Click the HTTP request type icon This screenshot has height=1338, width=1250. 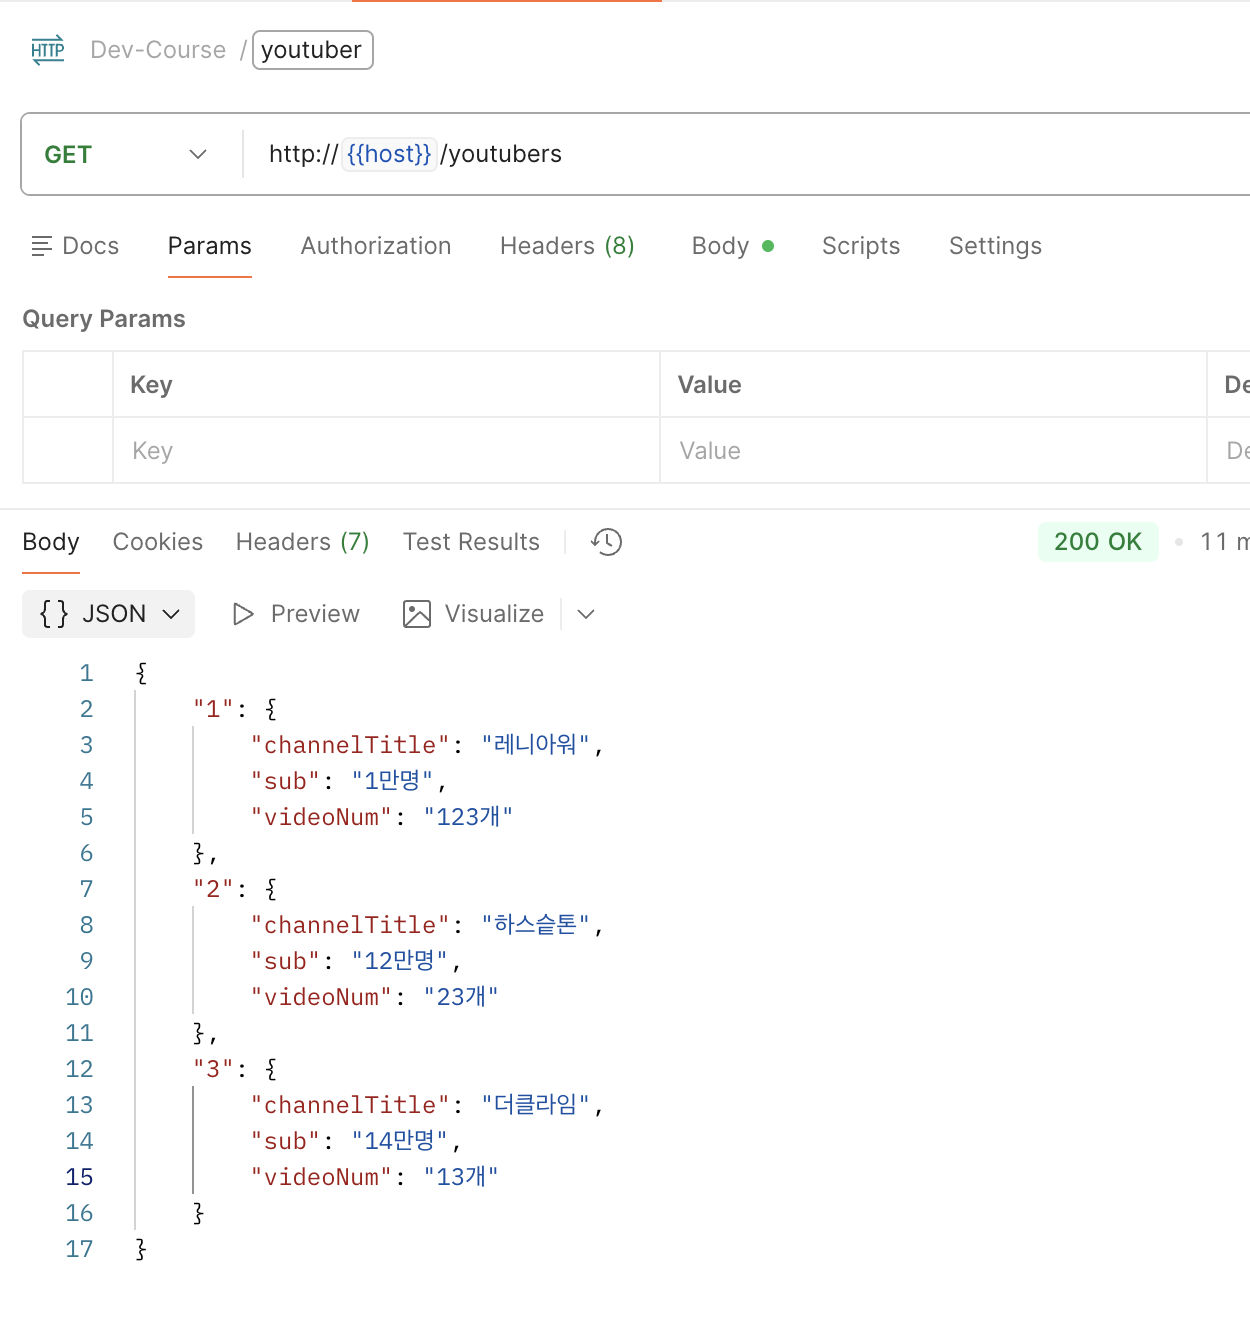48,50
